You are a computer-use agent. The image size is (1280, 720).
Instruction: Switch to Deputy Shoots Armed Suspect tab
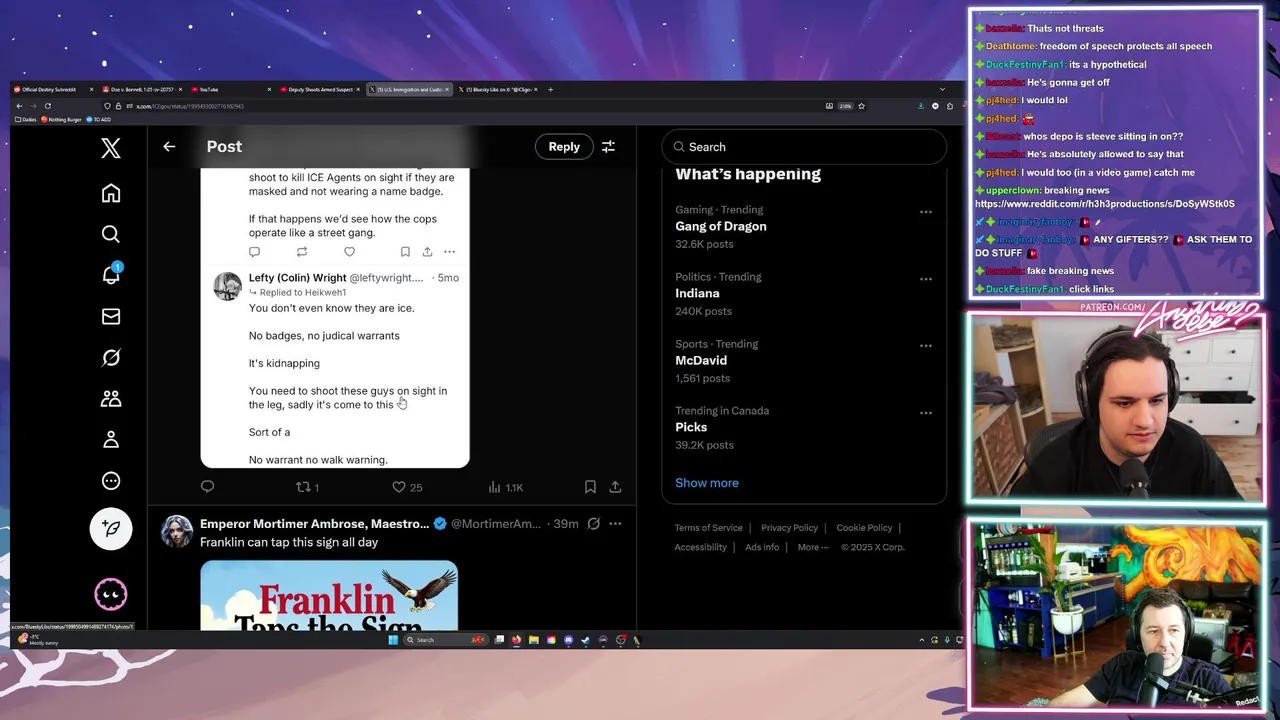(x=320, y=90)
